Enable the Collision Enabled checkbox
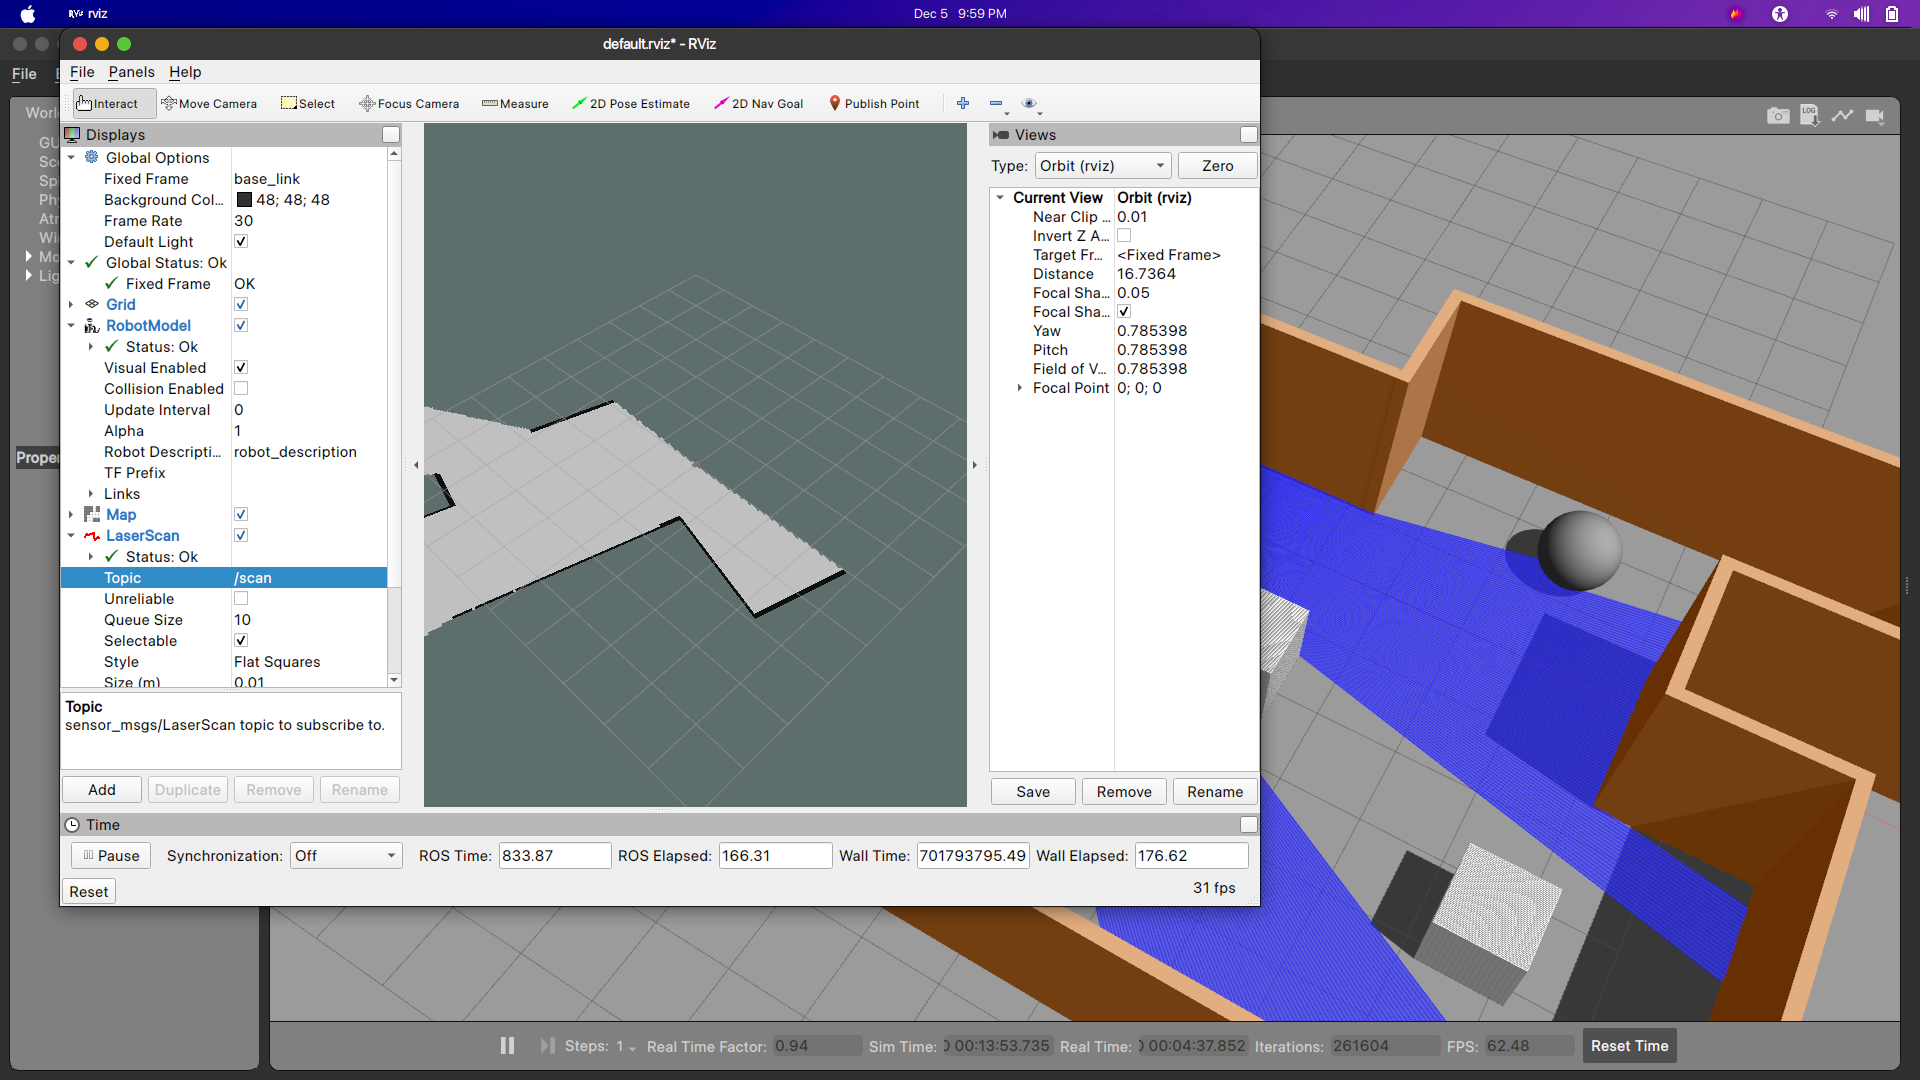 (241, 389)
